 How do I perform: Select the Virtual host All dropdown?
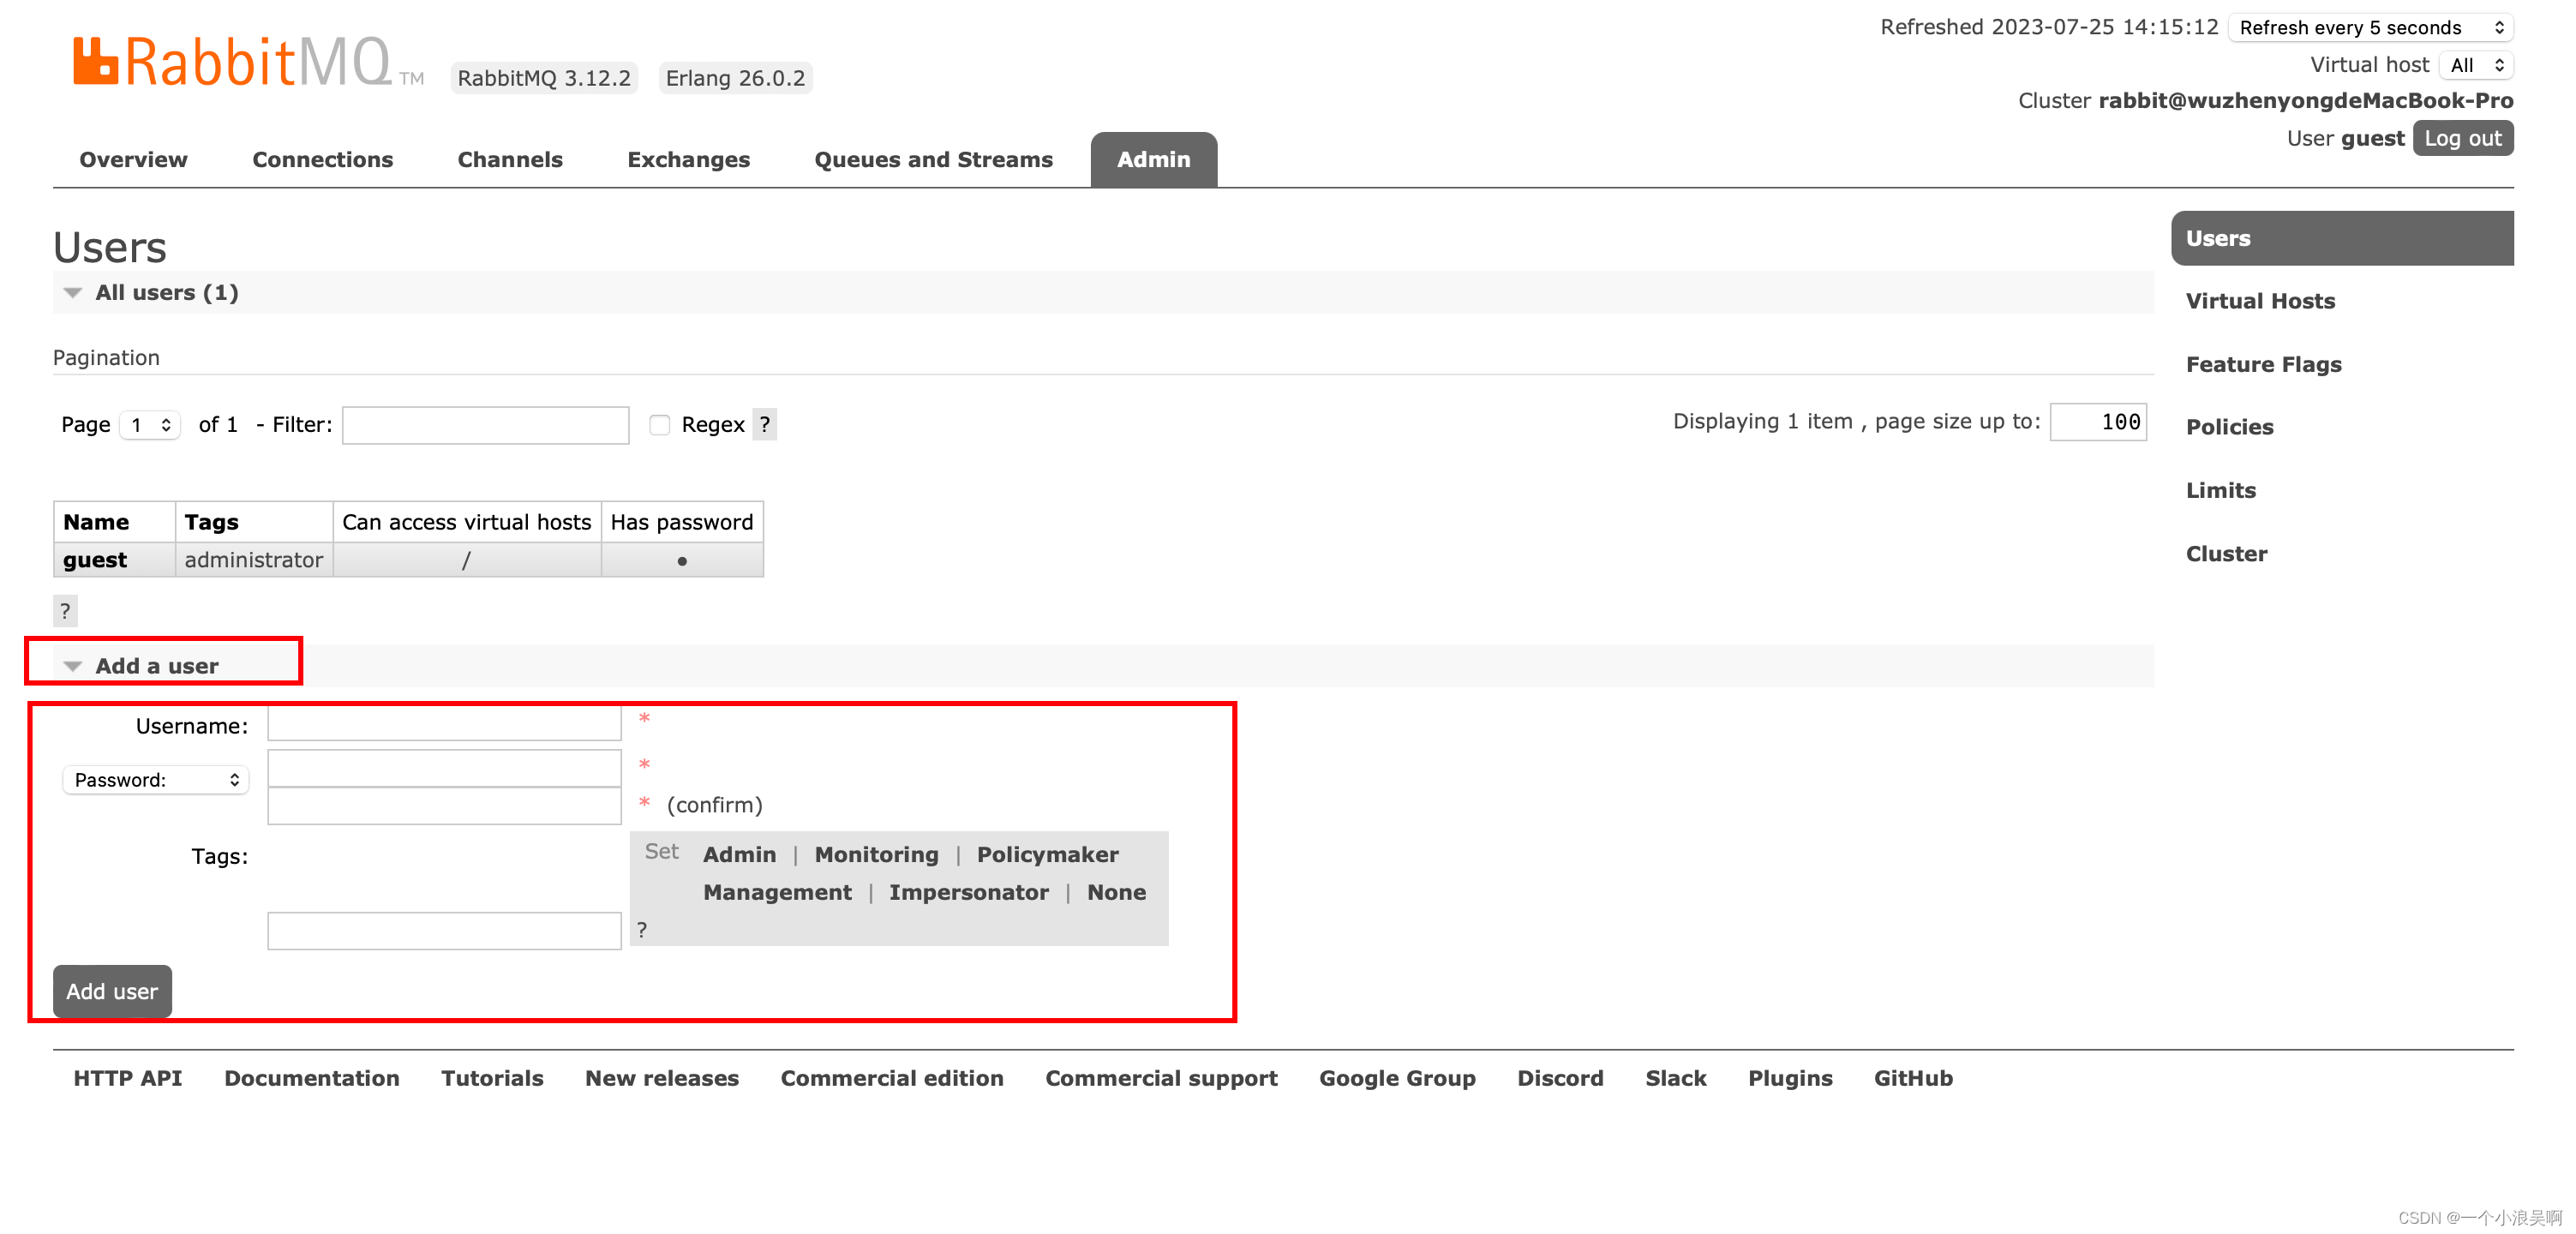pos(2474,64)
